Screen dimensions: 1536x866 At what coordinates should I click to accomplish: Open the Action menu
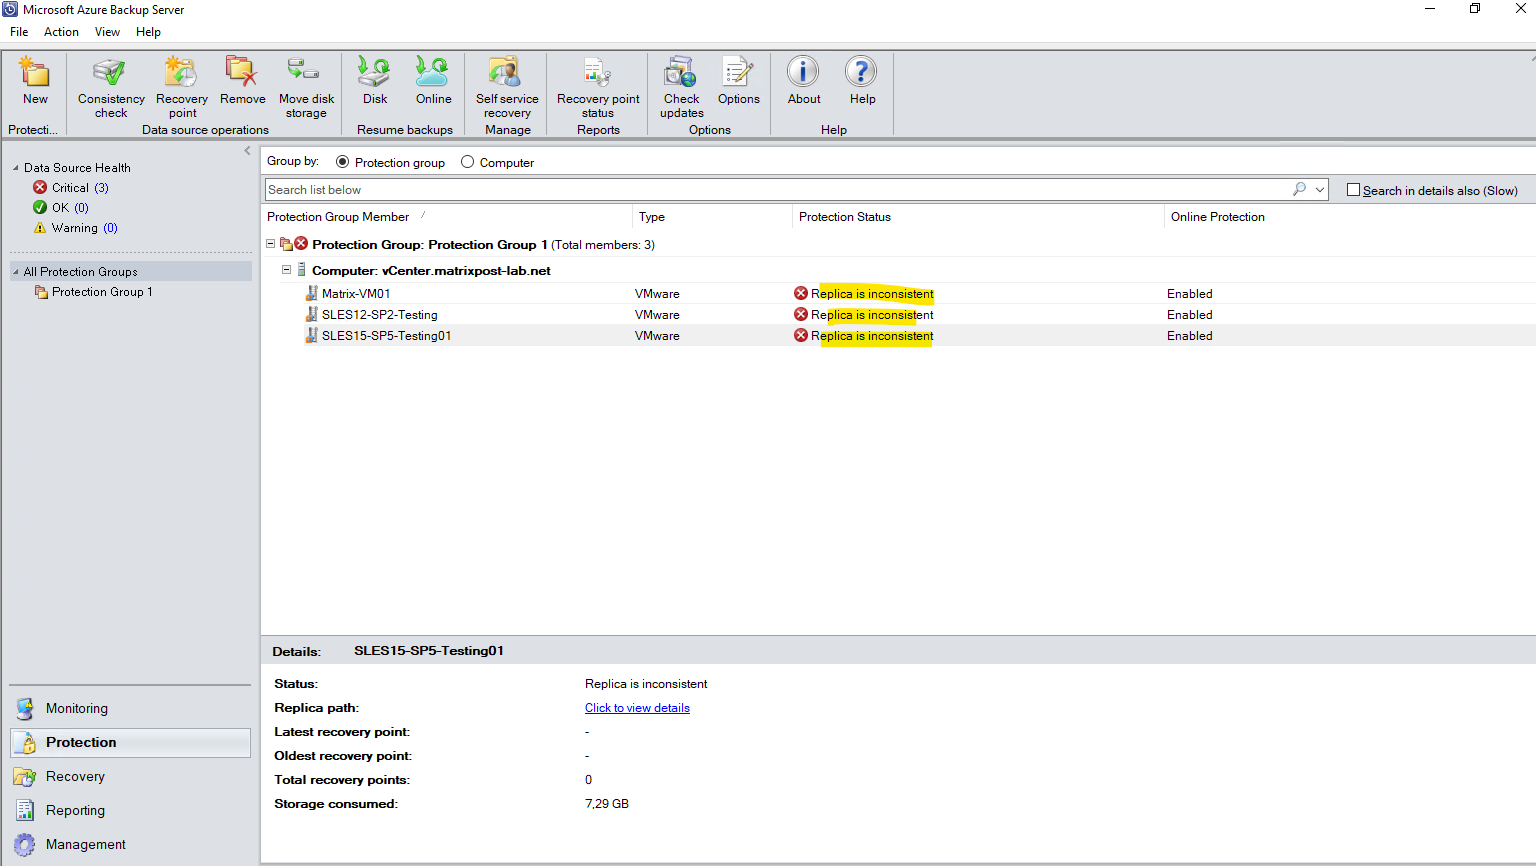coord(61,32)
